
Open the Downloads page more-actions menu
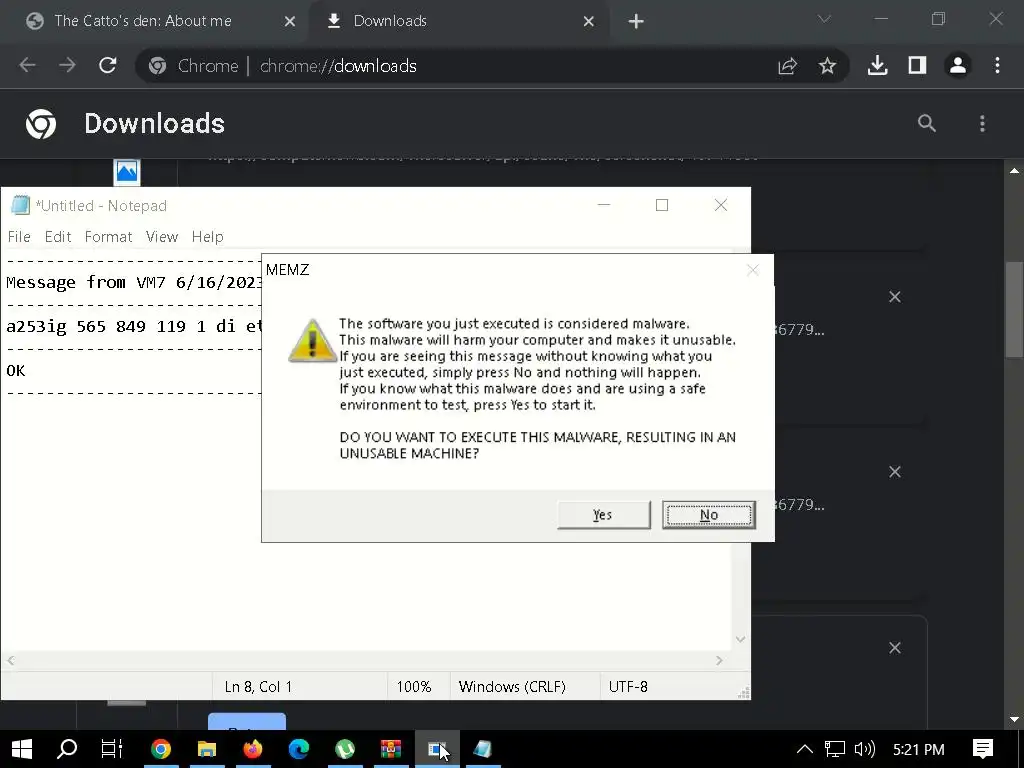click(x=982, y=123)
